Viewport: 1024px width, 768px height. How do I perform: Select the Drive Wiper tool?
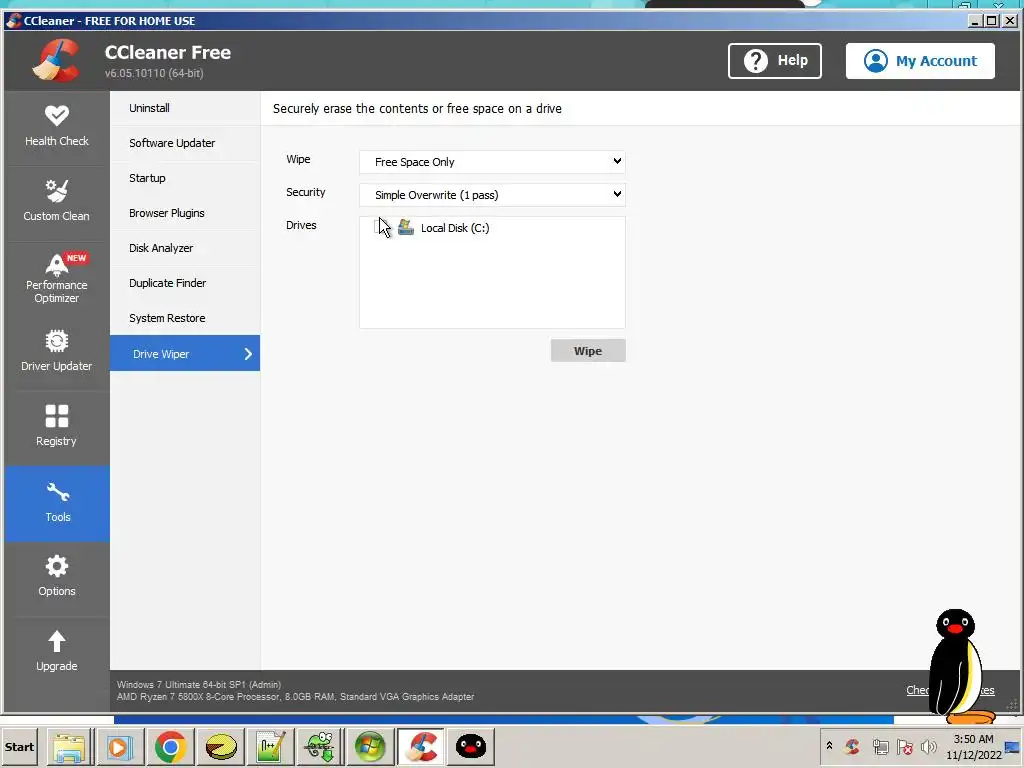pos(185,353)
